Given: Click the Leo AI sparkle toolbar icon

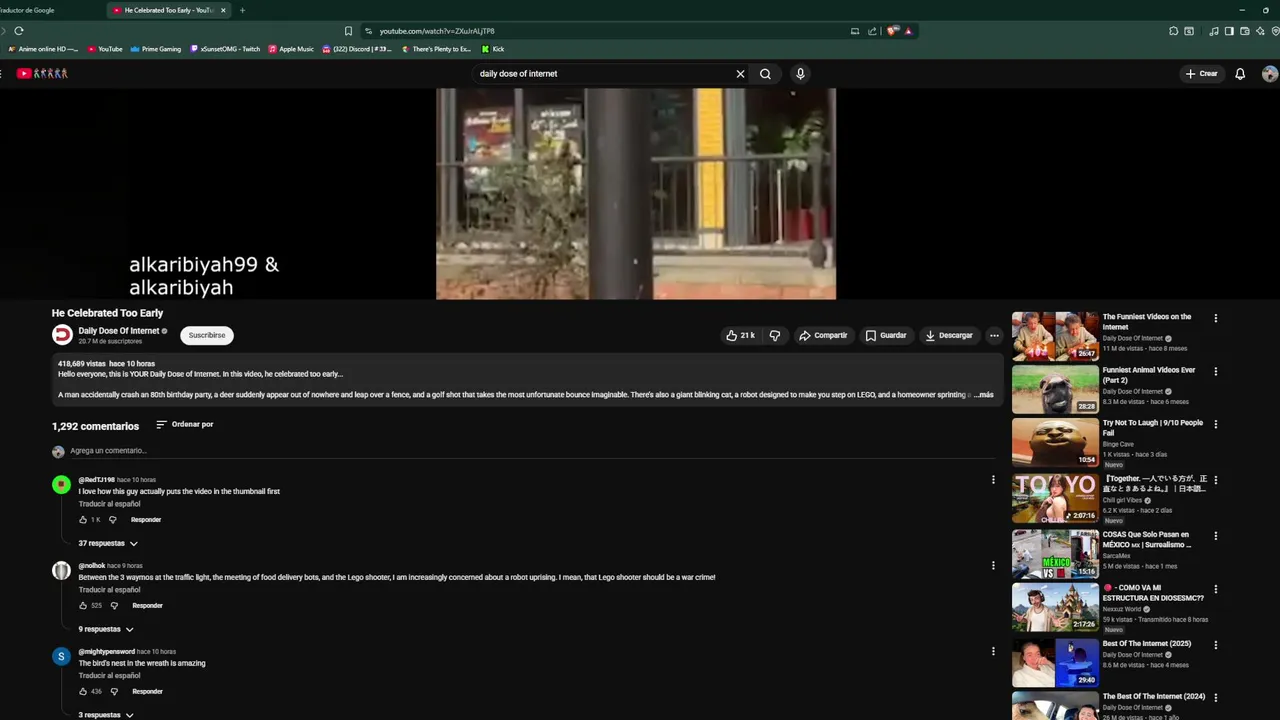Looking at the screenshot, I should tap(1260, 31).
